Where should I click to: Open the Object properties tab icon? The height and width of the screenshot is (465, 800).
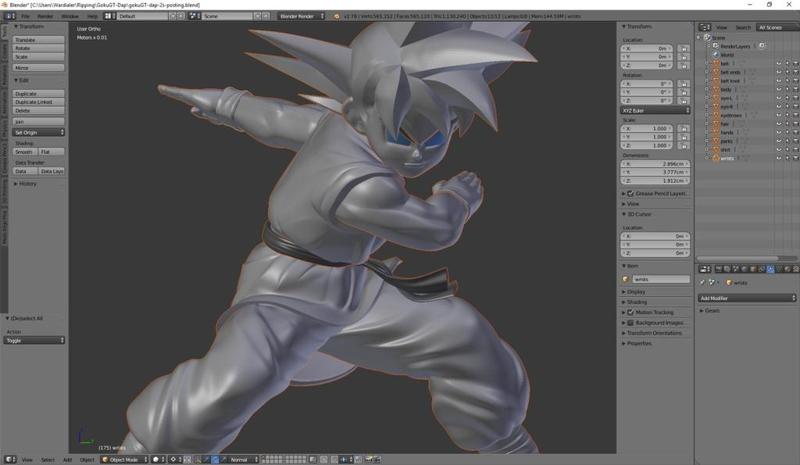pos(753,269)
